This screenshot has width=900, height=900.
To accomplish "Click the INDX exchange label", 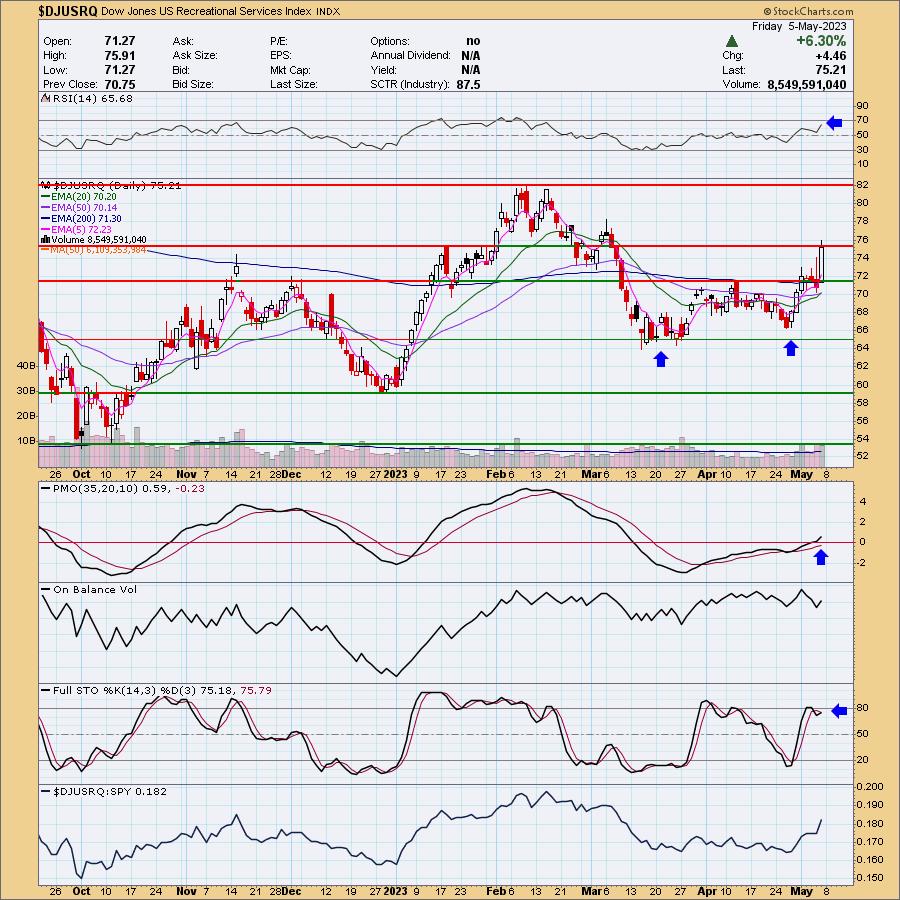I will click(x=328, y=11).
